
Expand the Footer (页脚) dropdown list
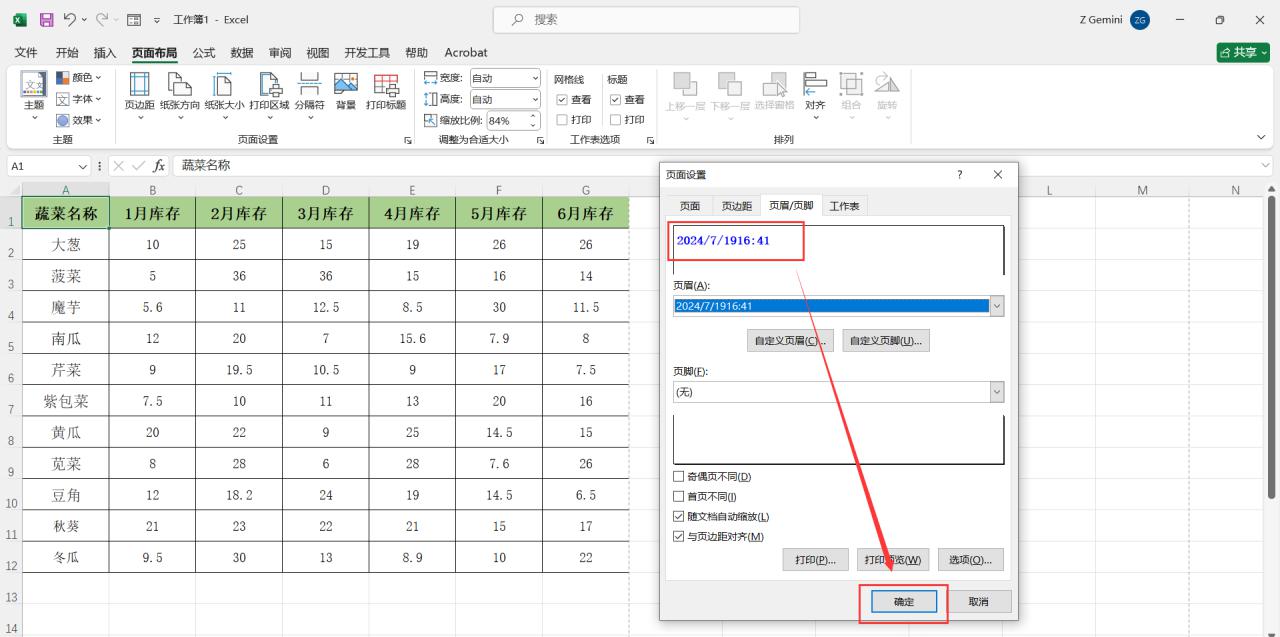pyautogui.click(x=997, y=392)
